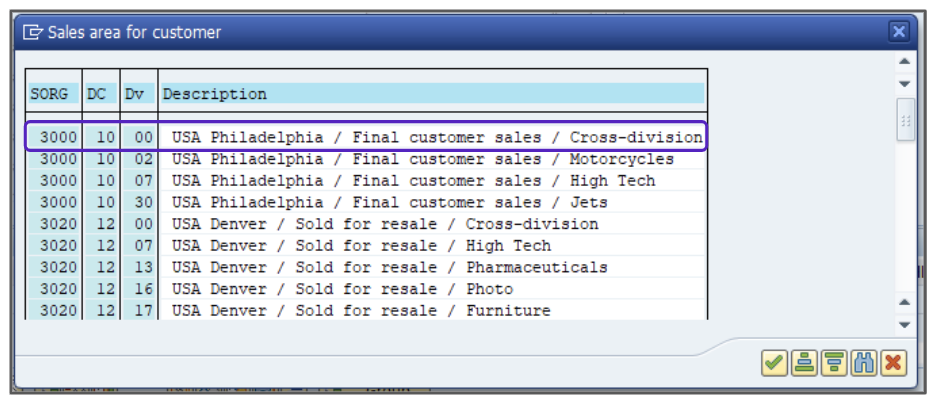Click the dialog icon beside the Sales area title
This screenshot has width=940, height=404.
click(x=33, y=33)
